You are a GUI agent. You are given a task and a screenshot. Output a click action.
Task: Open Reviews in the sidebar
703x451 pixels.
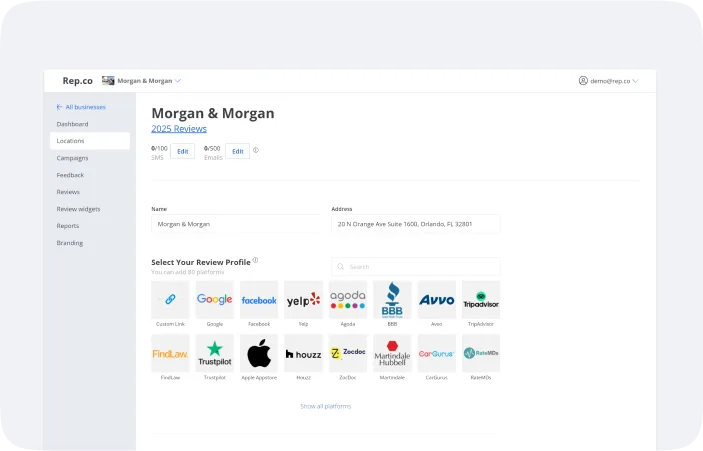(68, 192)
